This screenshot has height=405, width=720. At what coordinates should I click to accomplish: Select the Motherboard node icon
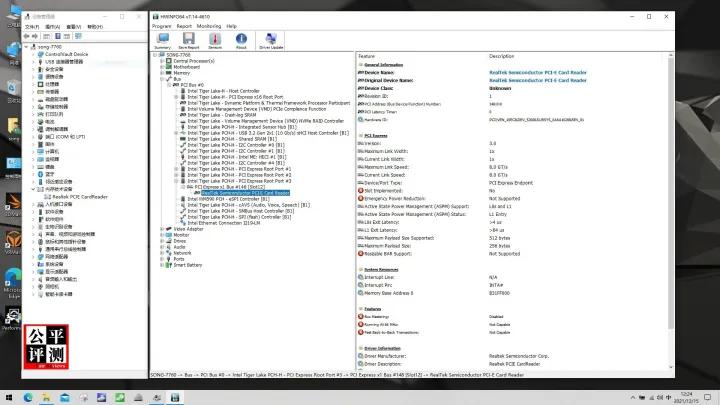169,67
